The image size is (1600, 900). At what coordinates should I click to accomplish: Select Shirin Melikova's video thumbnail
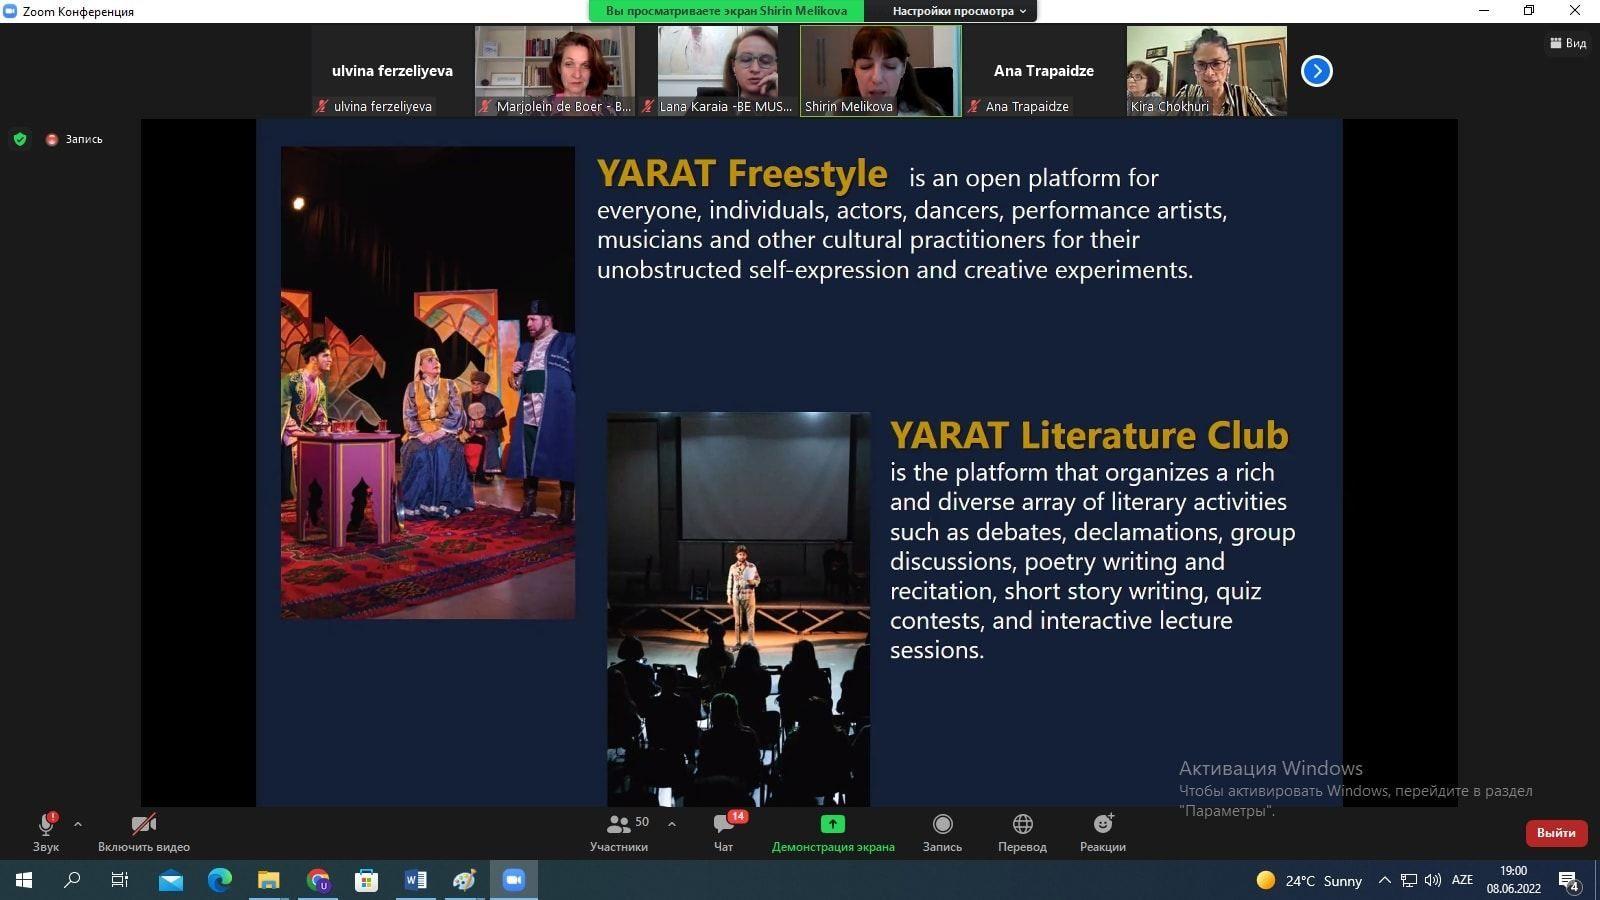(880, 70)
